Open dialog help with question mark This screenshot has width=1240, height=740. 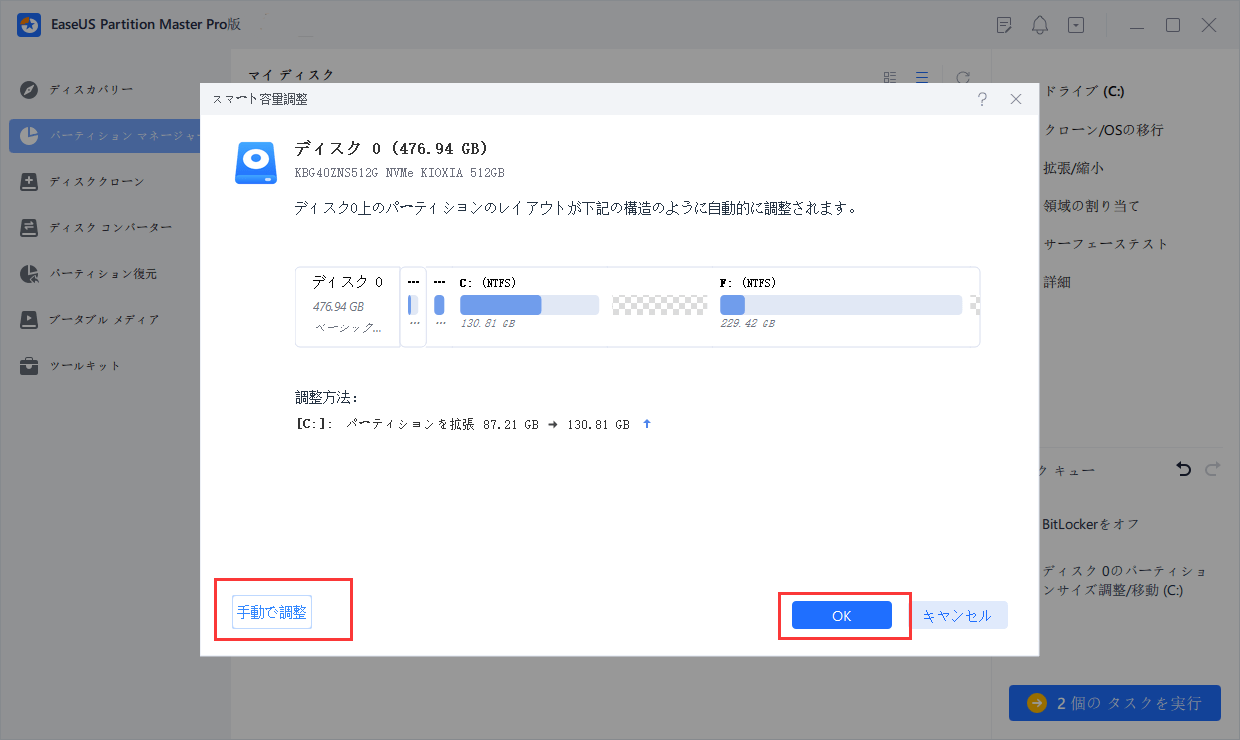tap(982, 99)
